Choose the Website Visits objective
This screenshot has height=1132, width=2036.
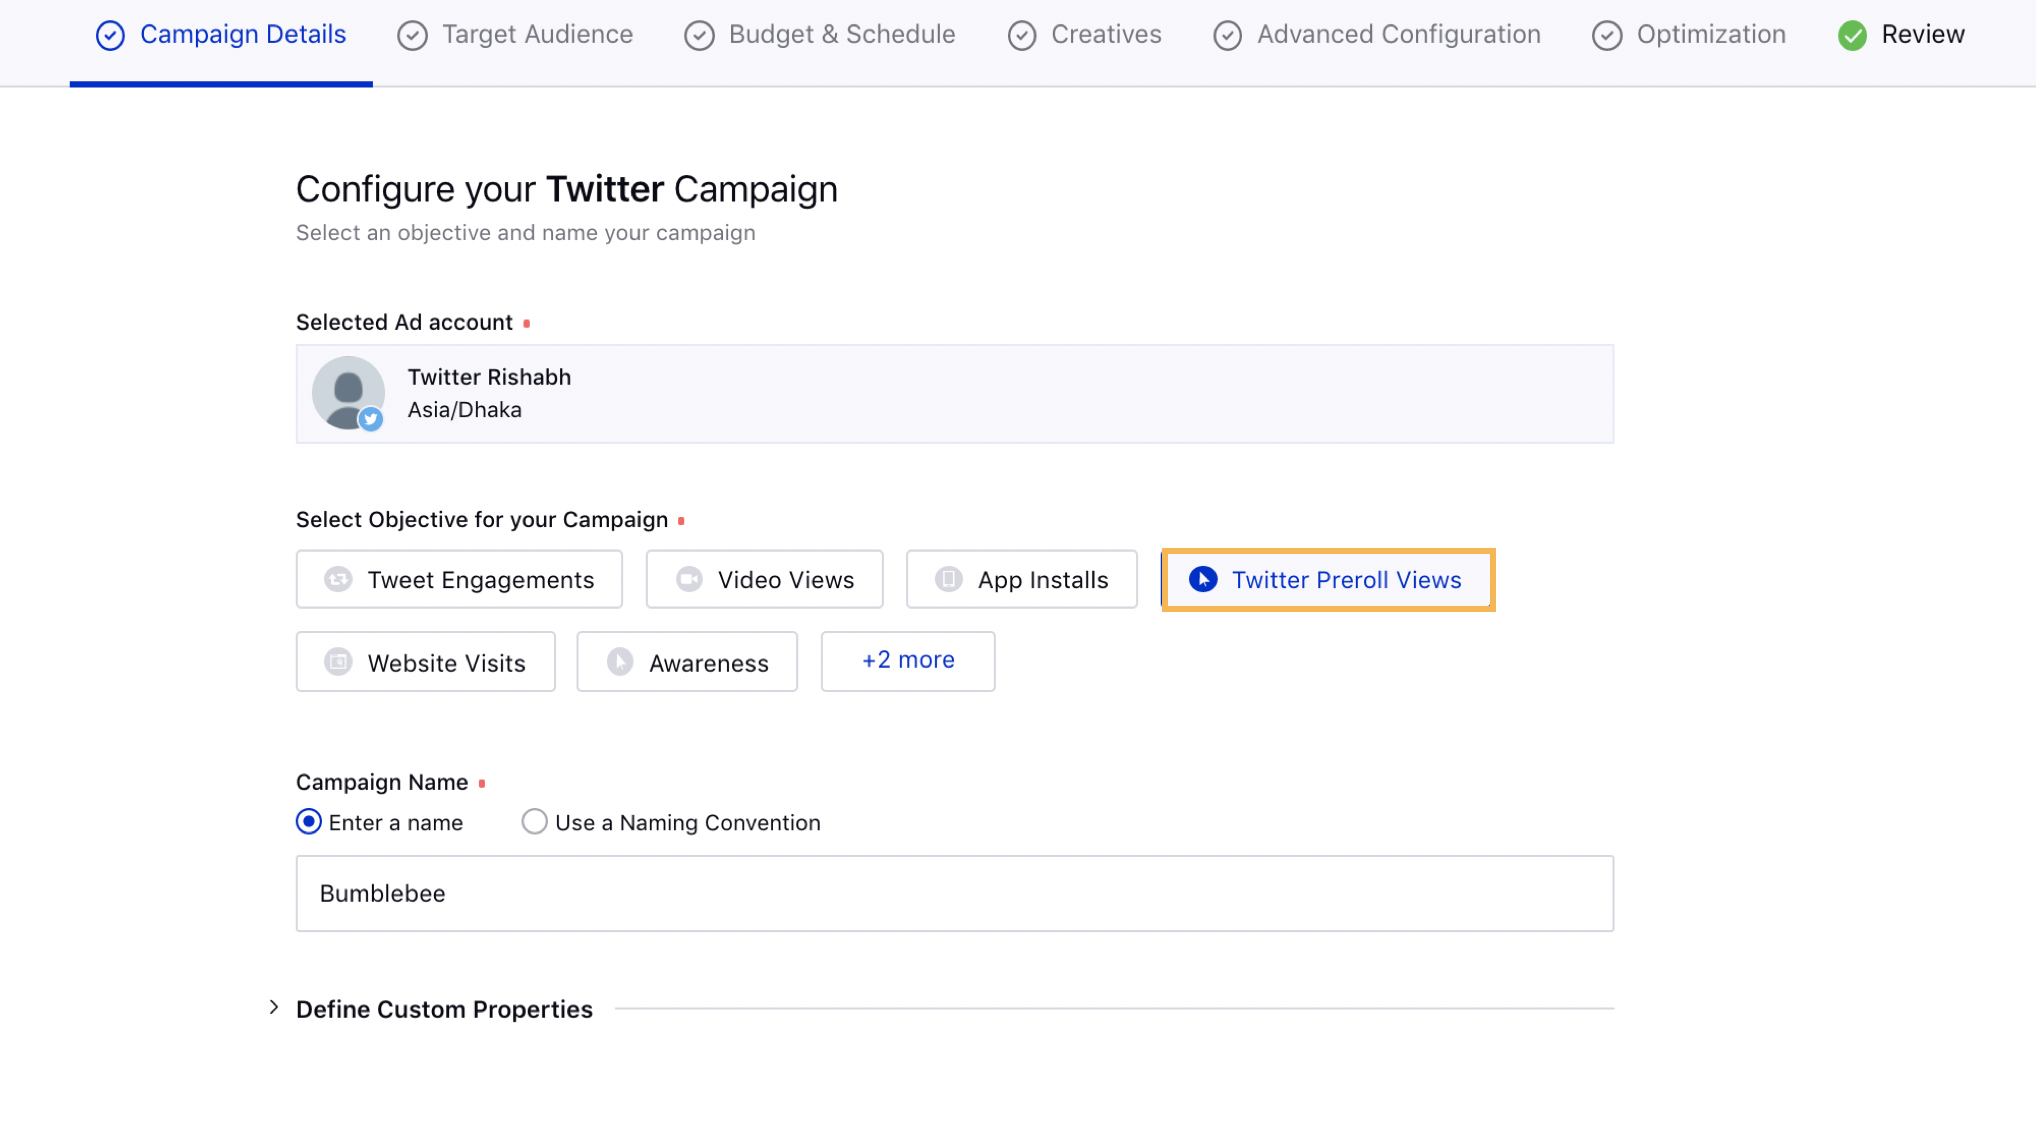[x=426, y=662]
